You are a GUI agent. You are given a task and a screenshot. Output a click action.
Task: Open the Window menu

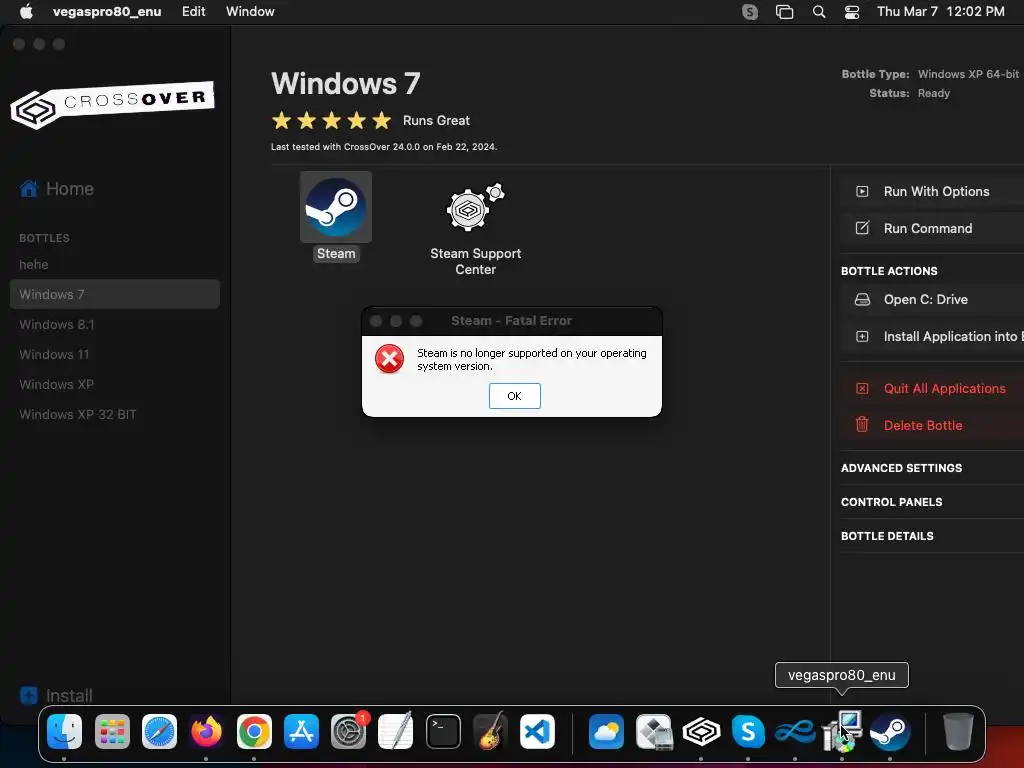(250, 12)
